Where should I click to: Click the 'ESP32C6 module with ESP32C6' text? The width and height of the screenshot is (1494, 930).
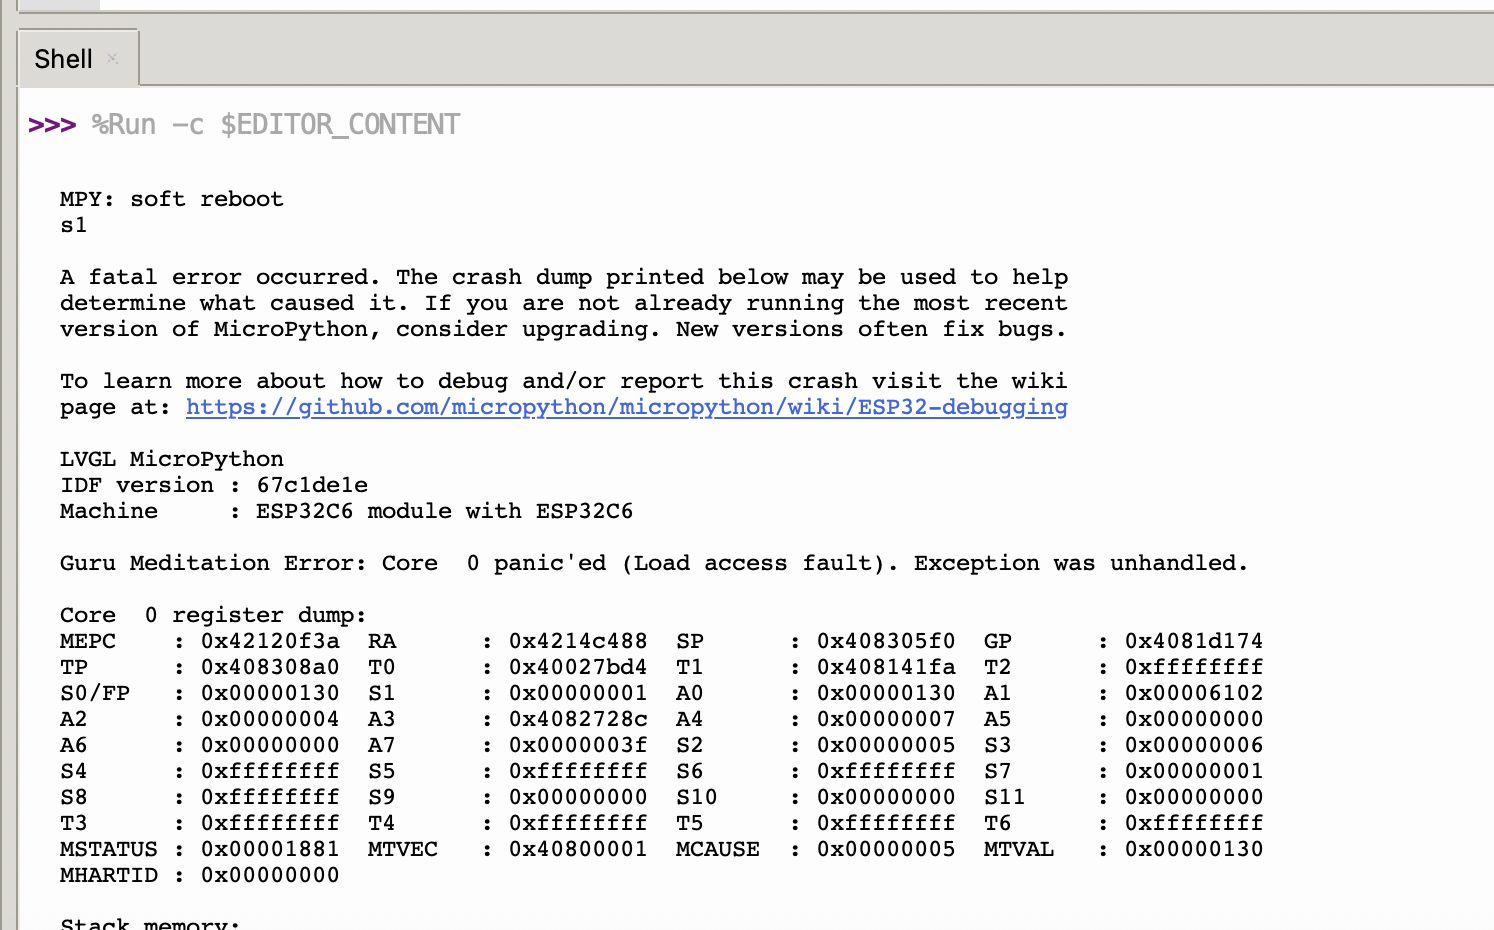445,511
